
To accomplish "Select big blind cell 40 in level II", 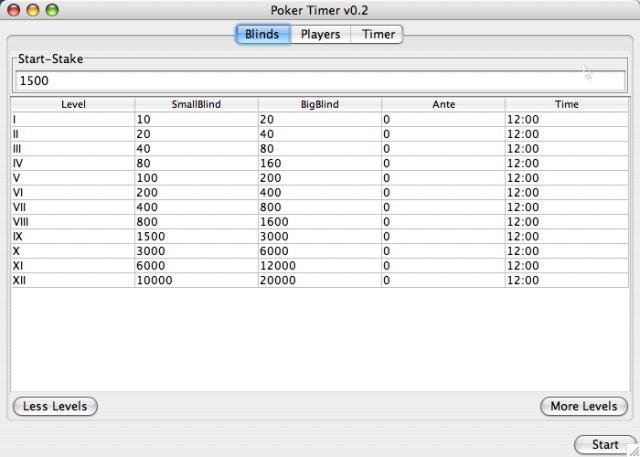I will tap(320, 134).
